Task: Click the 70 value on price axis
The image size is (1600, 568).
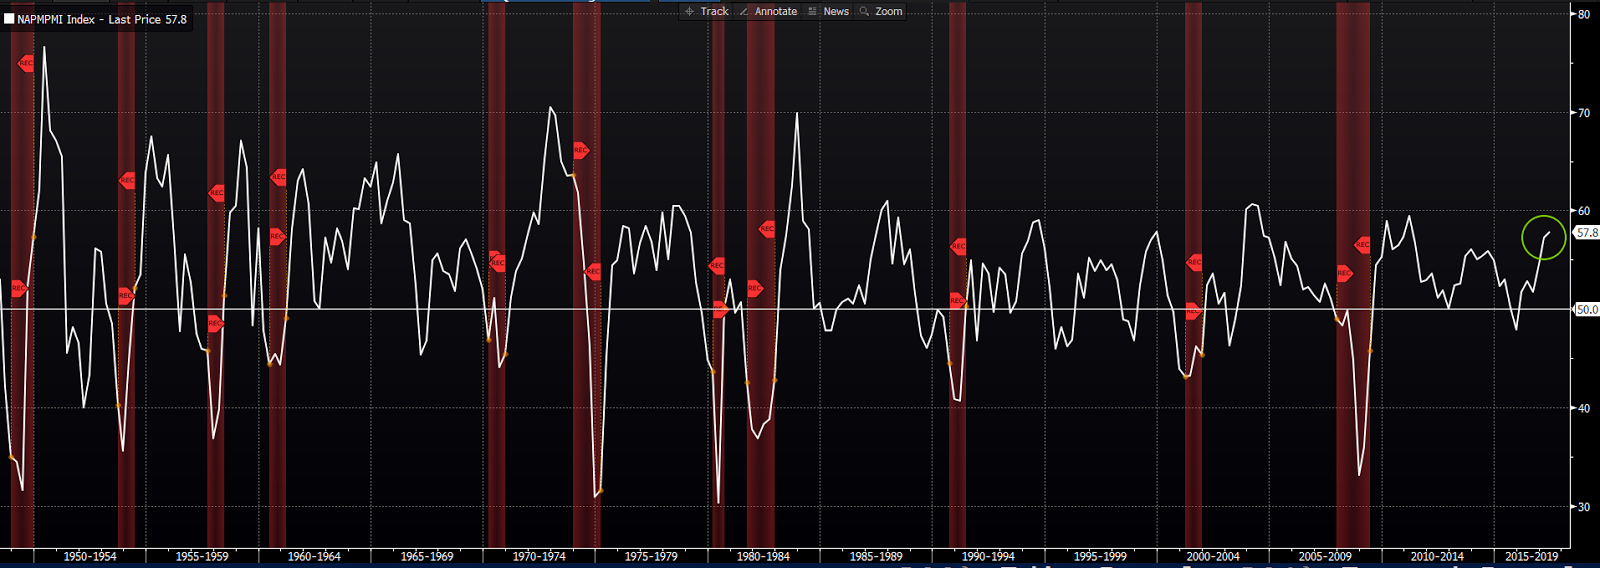Action: tap(1584, 113)
